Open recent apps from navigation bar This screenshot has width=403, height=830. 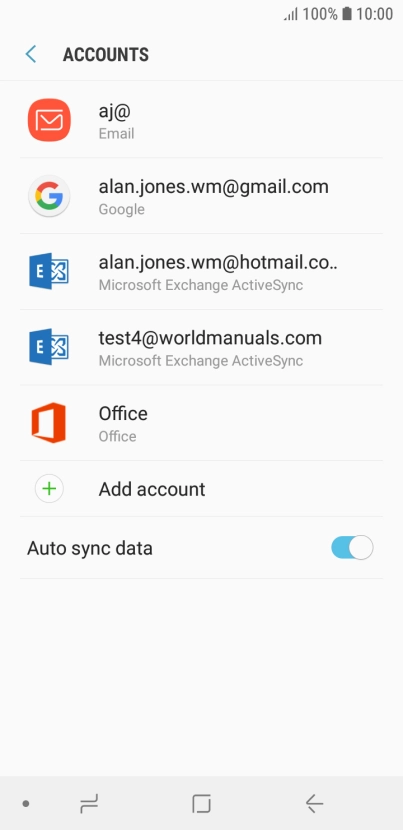pyautogui.click(x=89, y=804)
